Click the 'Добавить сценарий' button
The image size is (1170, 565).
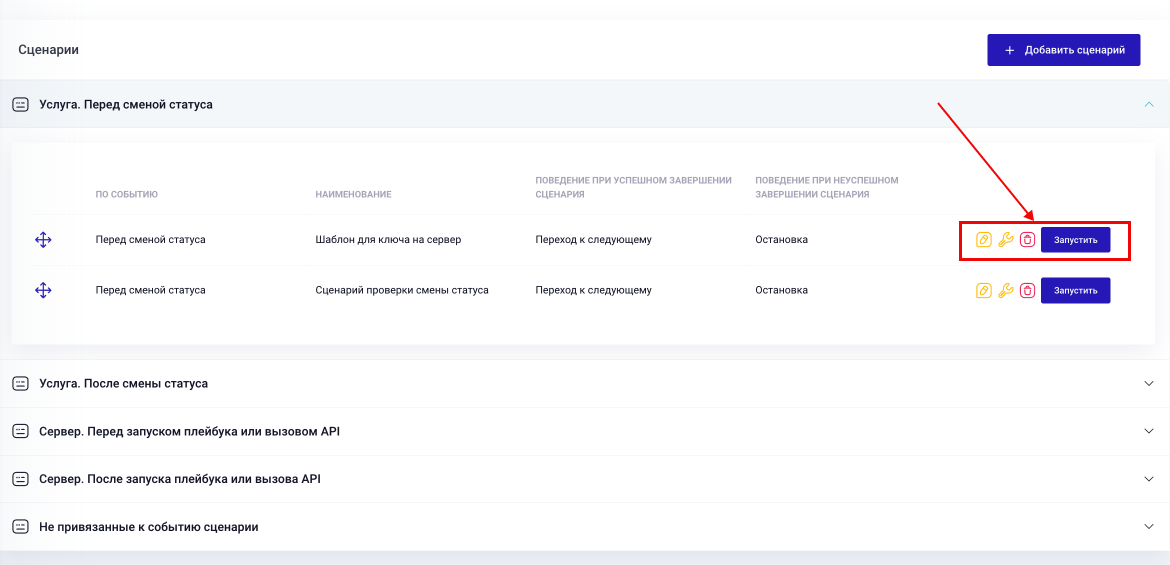pyautogui.click(x=1063, y=50)
